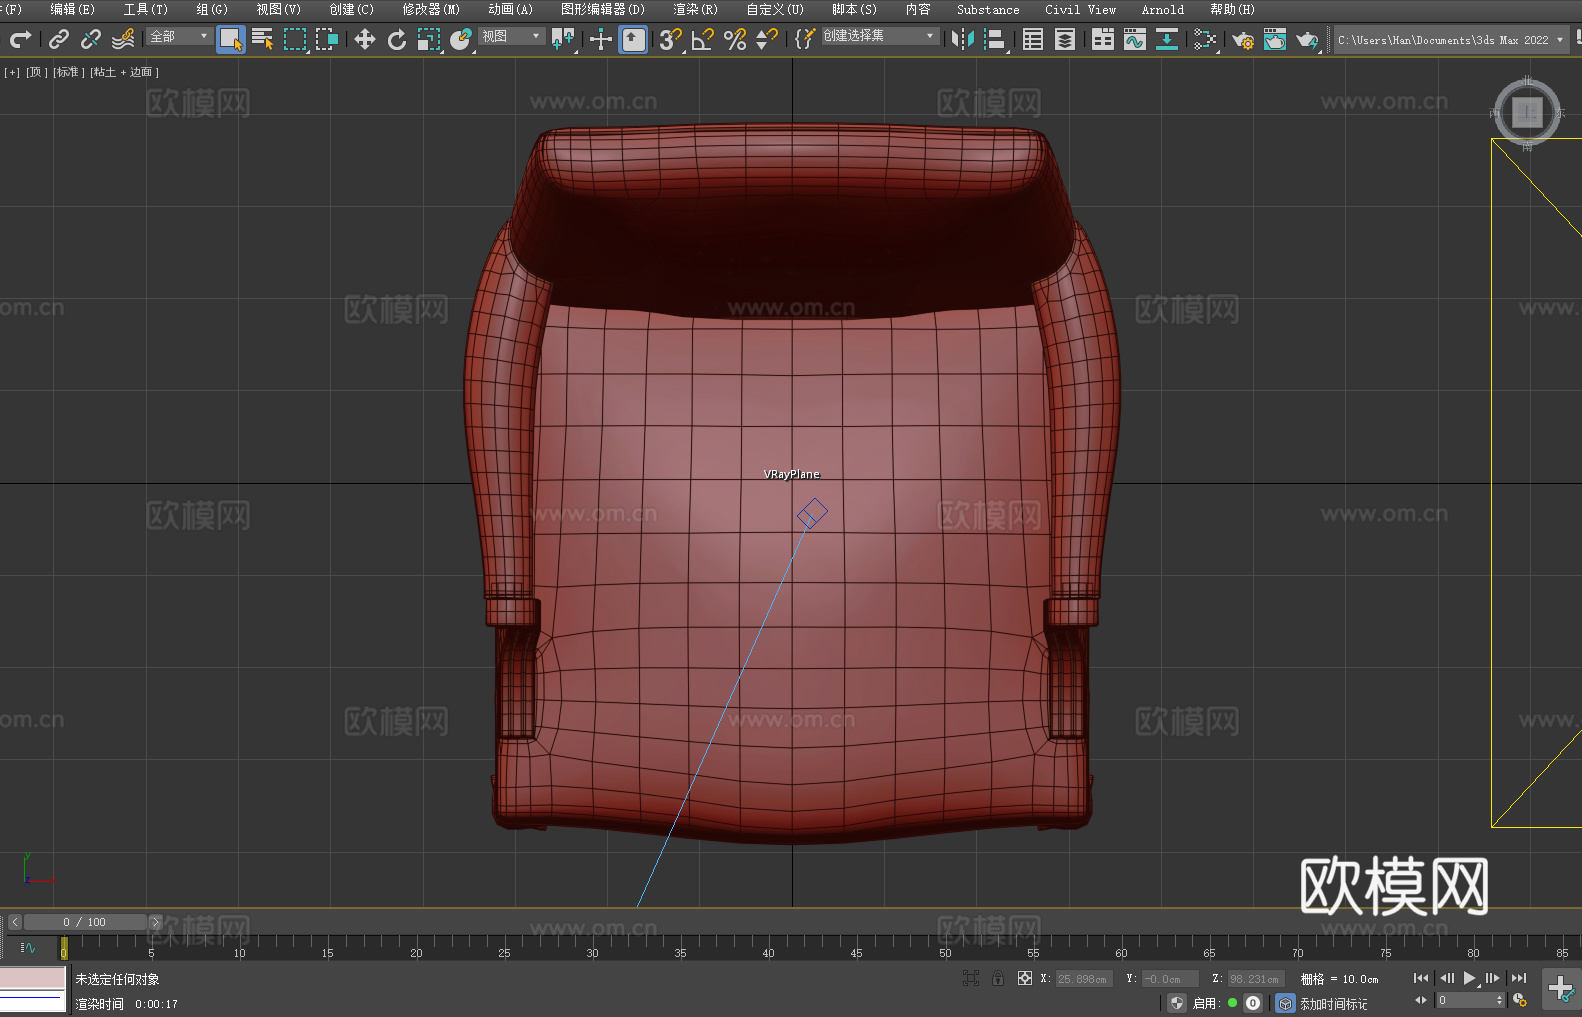Open project path dropdown

click(x=1451, y=40)
